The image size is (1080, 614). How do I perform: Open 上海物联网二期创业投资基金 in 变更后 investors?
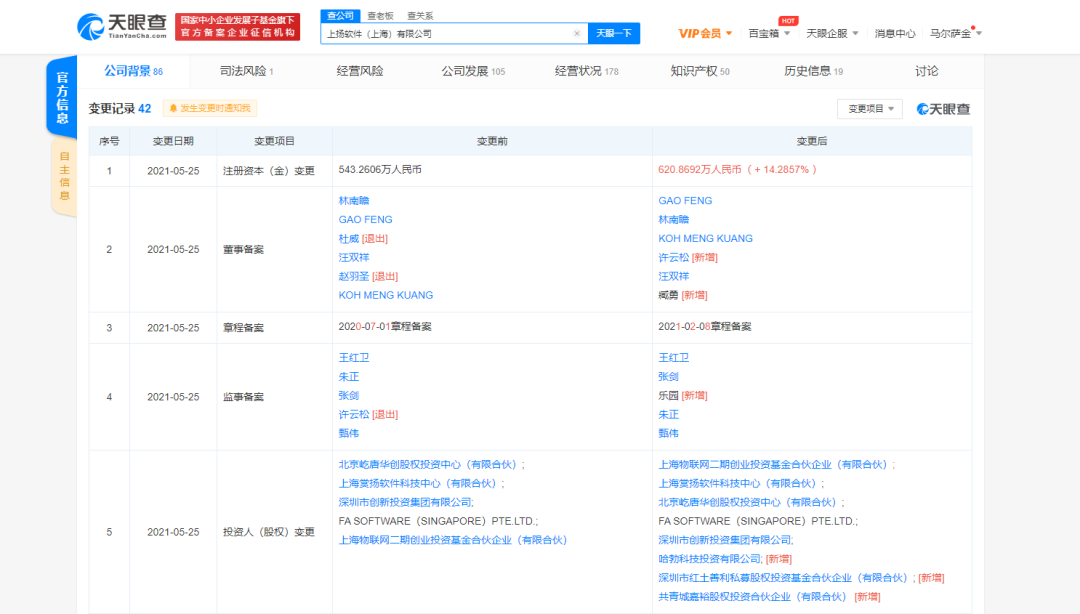(773, 464)
